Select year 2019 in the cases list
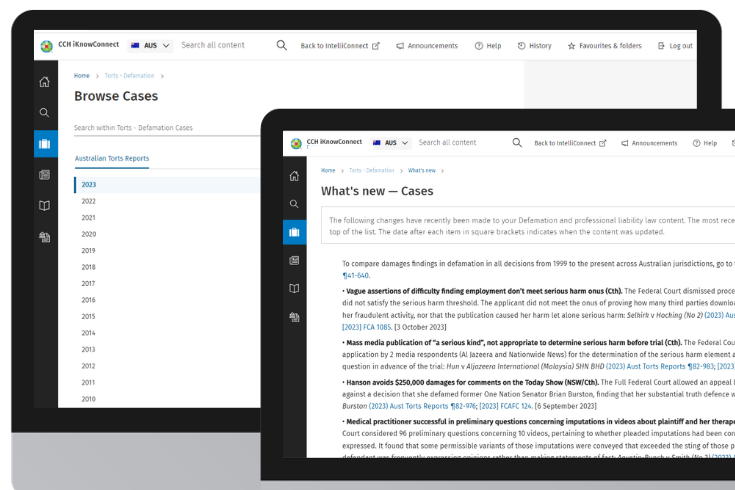 click(89, 250)
